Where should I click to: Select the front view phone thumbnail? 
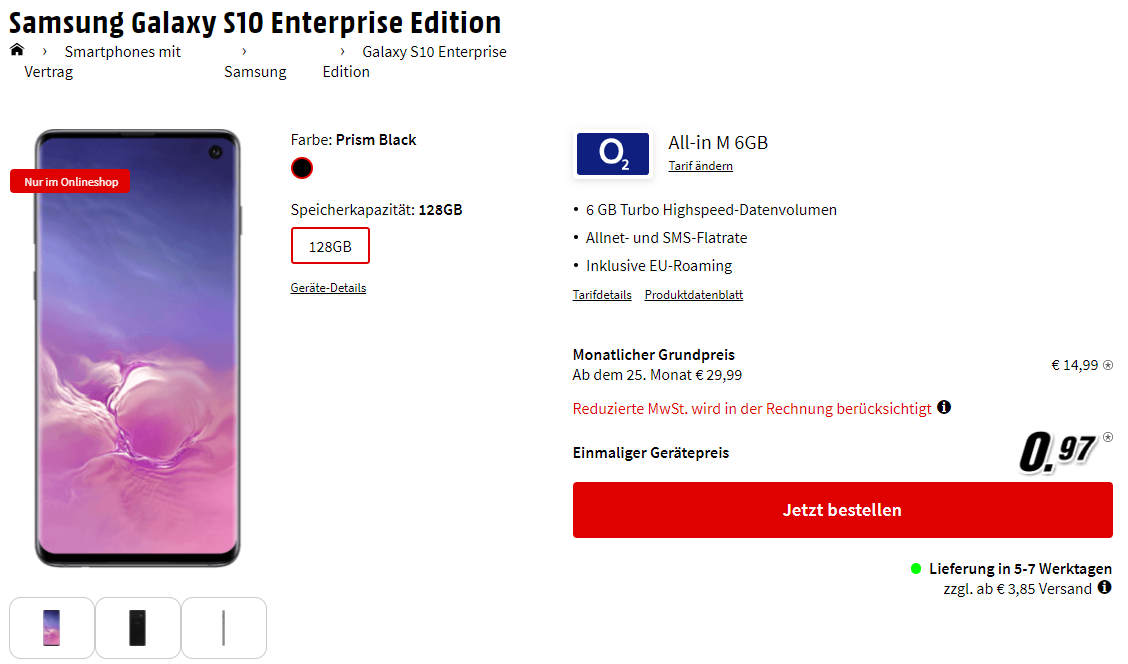pyautogui.click(x=52, y=628)
